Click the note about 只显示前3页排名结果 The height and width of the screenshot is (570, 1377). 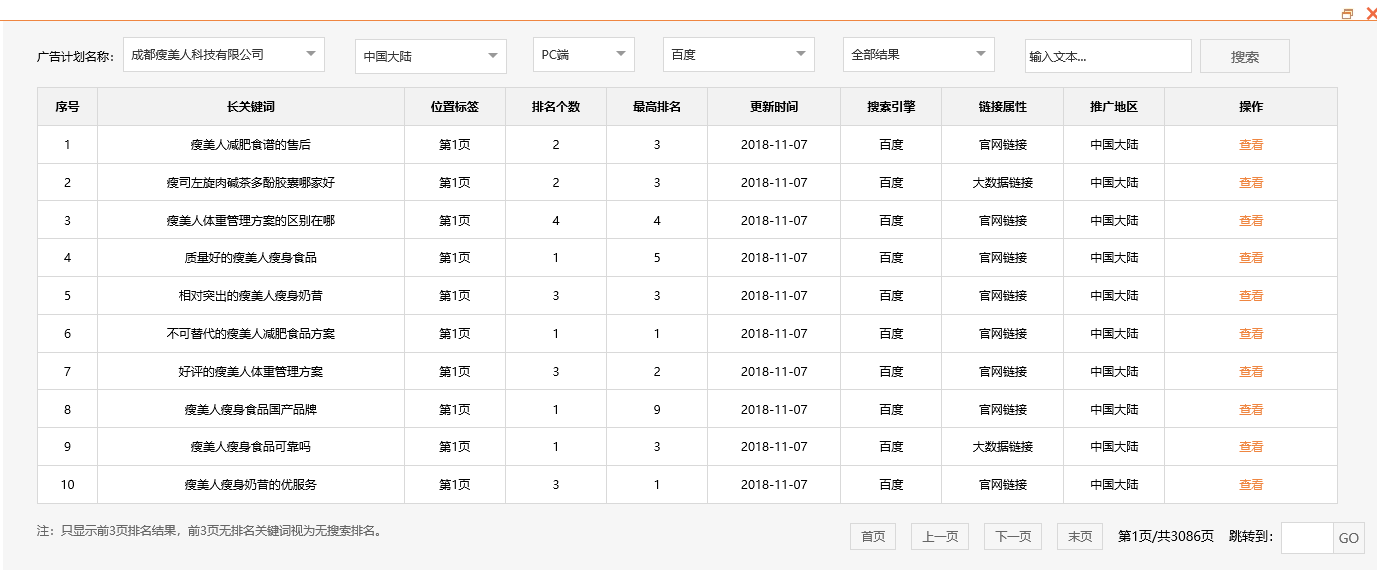209,531
